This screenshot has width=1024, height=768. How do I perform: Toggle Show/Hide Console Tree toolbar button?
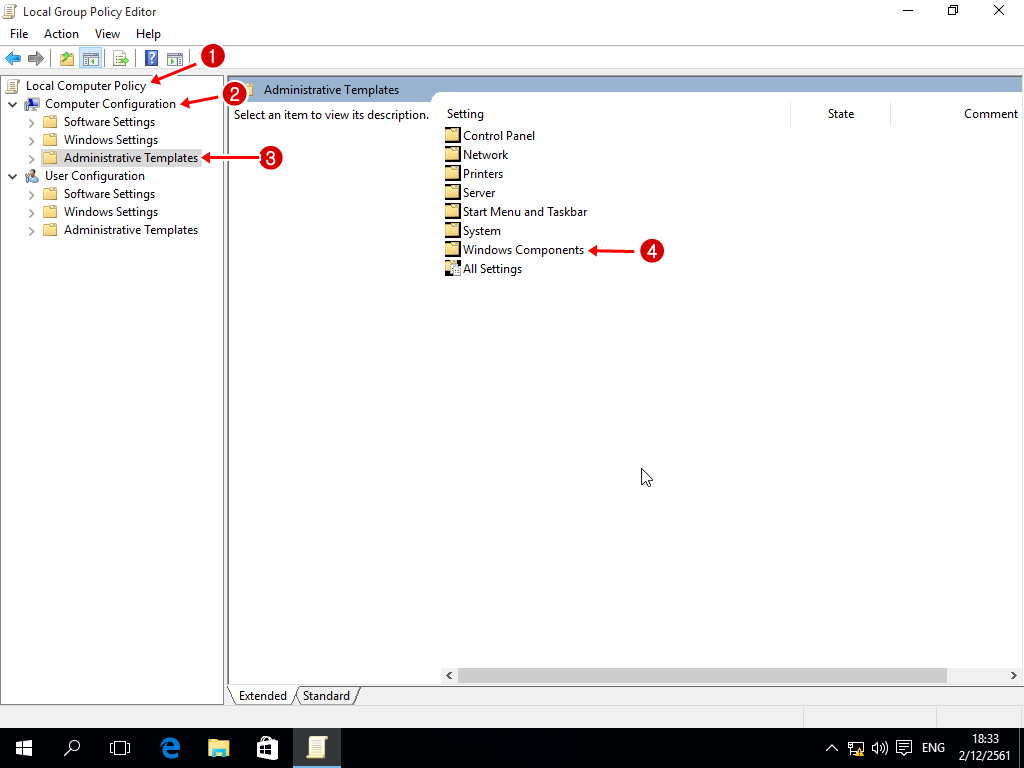pos(90,59)
